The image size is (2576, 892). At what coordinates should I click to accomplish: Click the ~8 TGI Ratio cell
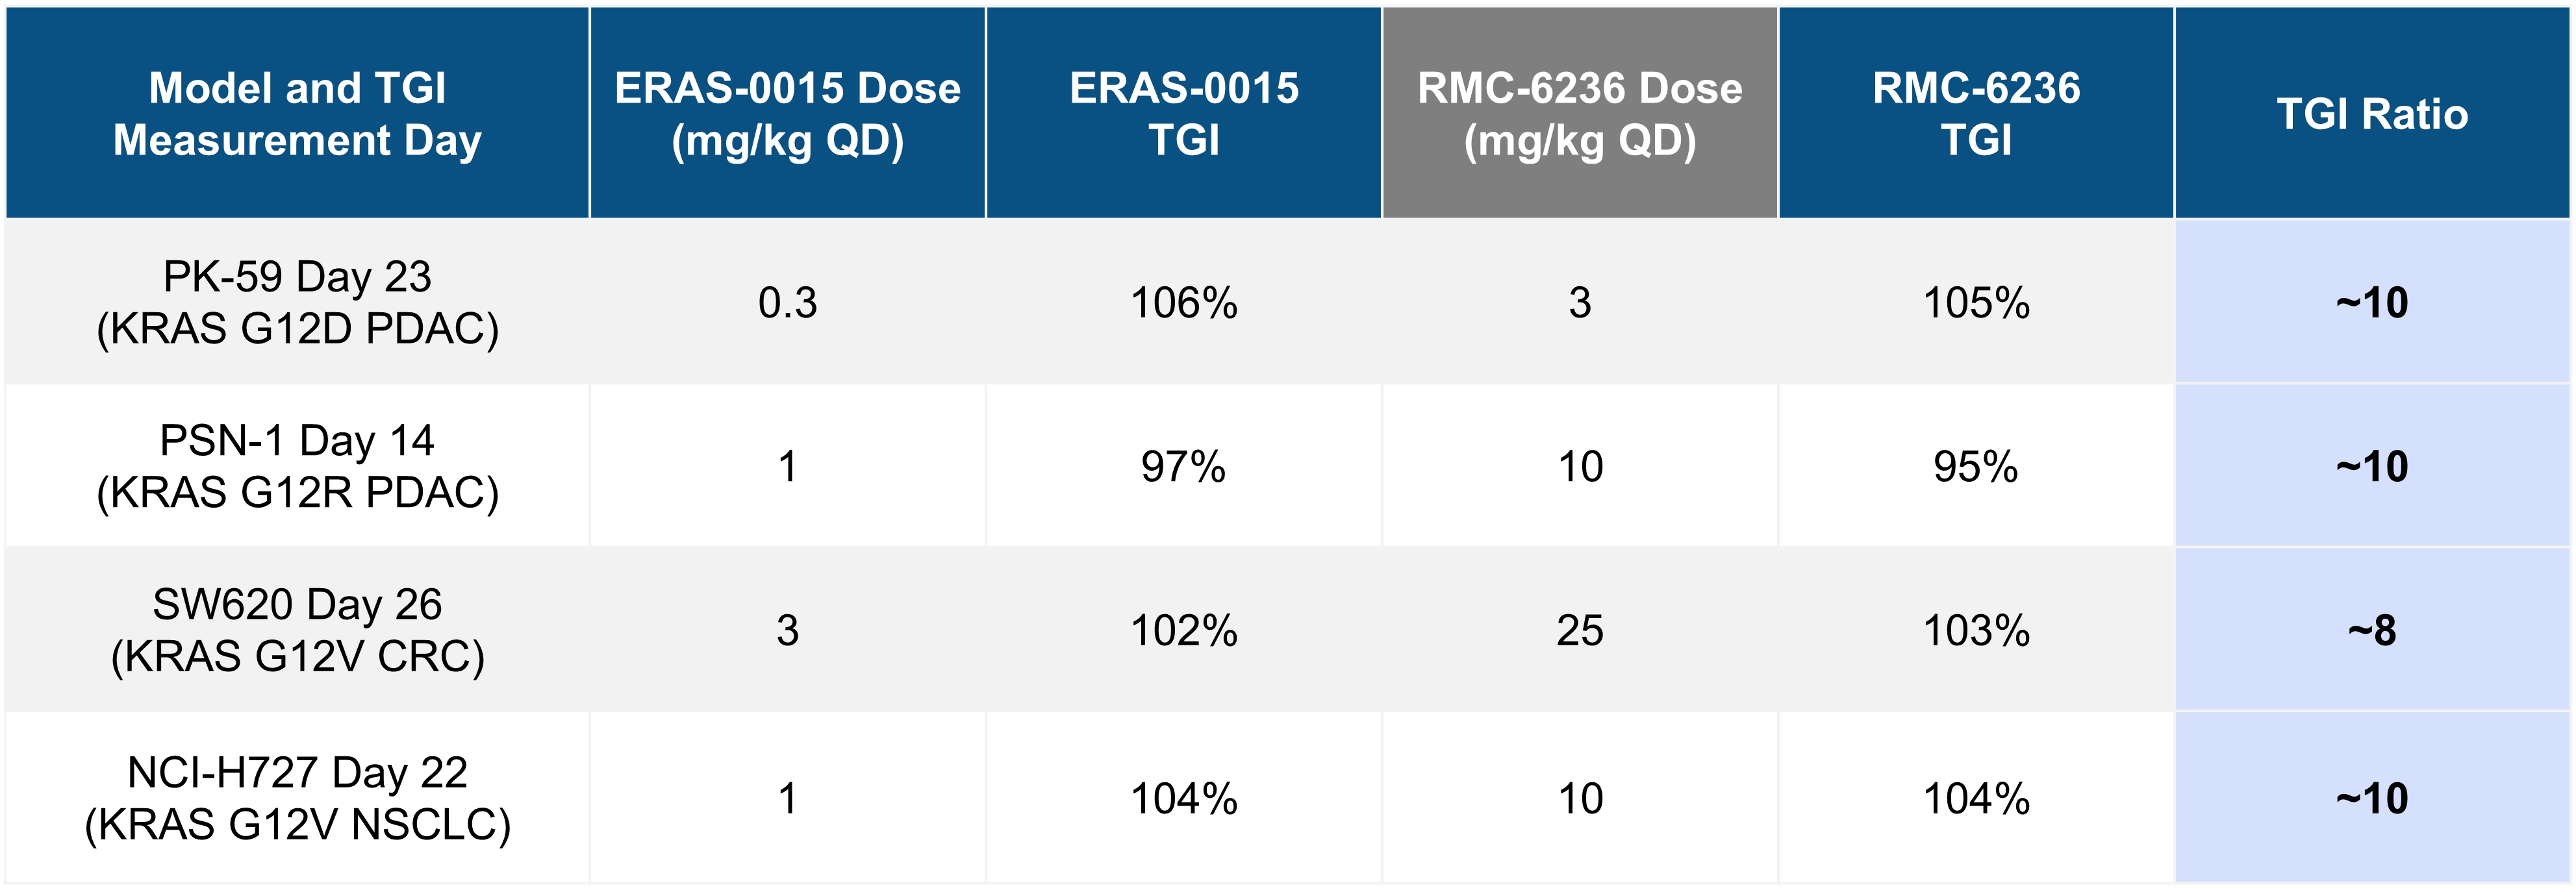[2371, 630]
